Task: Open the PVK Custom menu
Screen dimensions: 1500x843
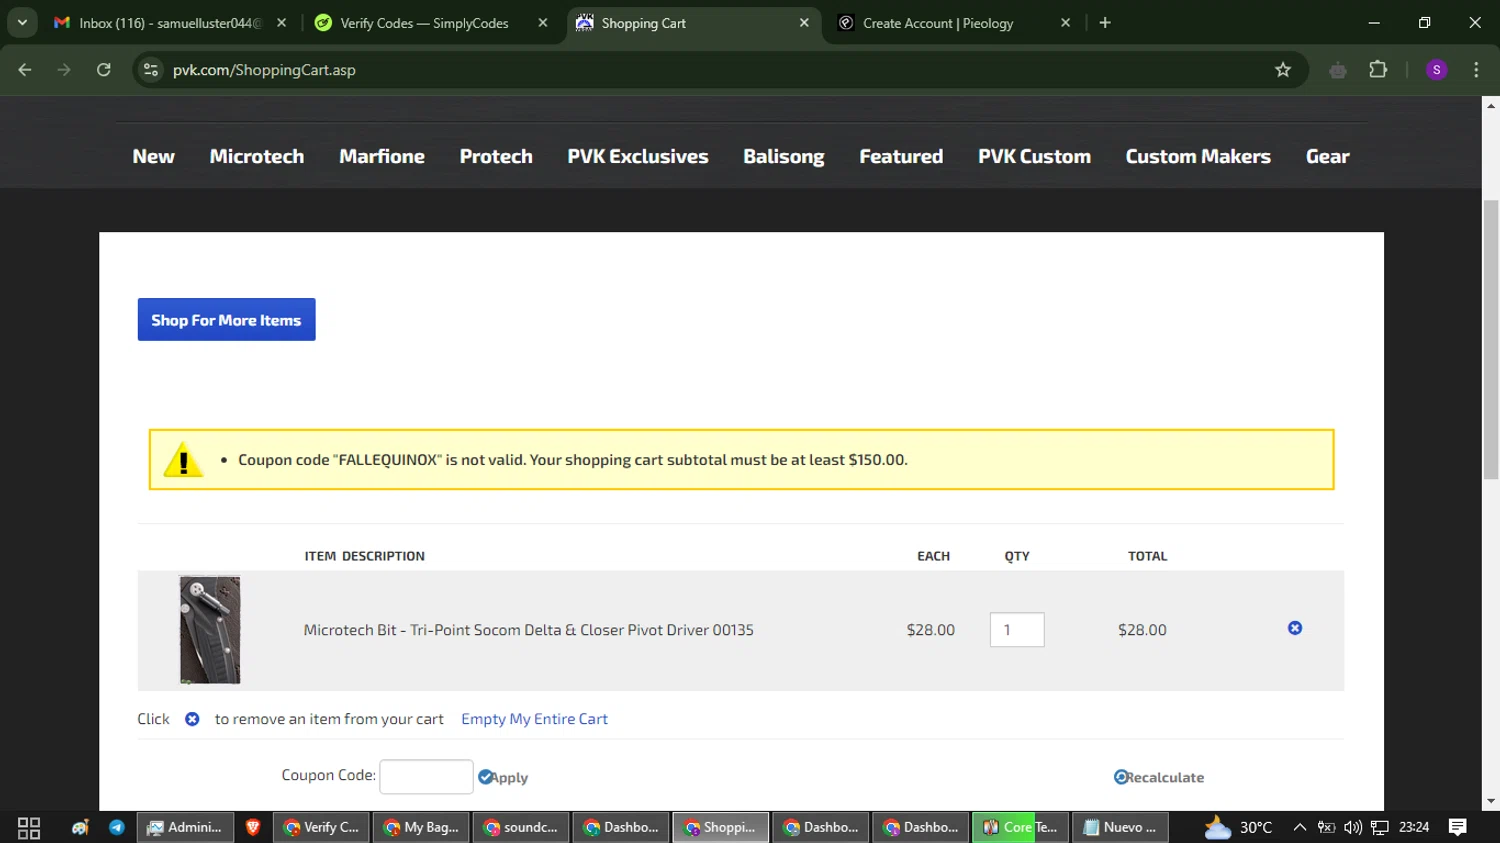Action: (1034, 157)
